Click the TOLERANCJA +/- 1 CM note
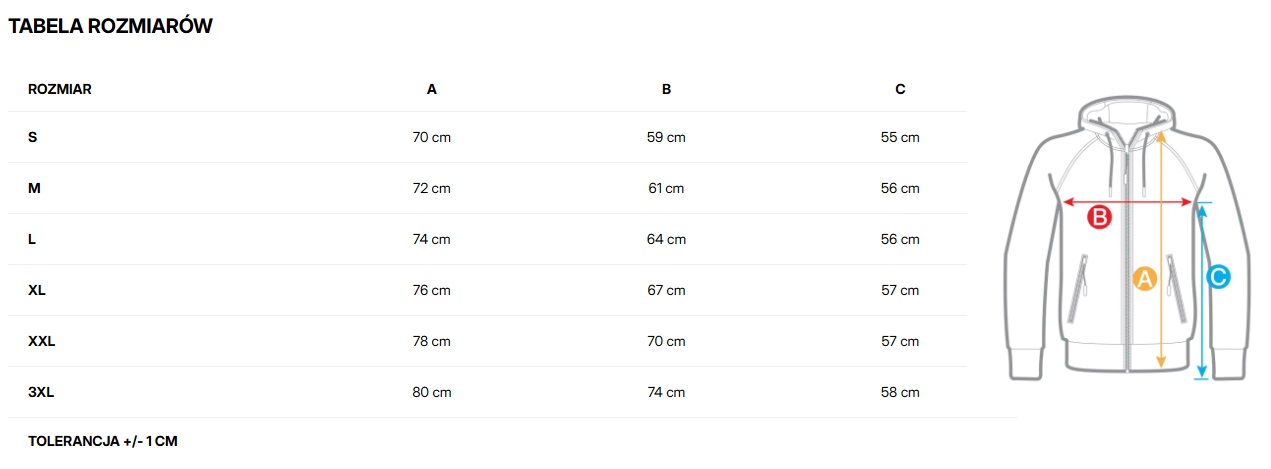The image size is (1271, 469). (x=103, y=441)
